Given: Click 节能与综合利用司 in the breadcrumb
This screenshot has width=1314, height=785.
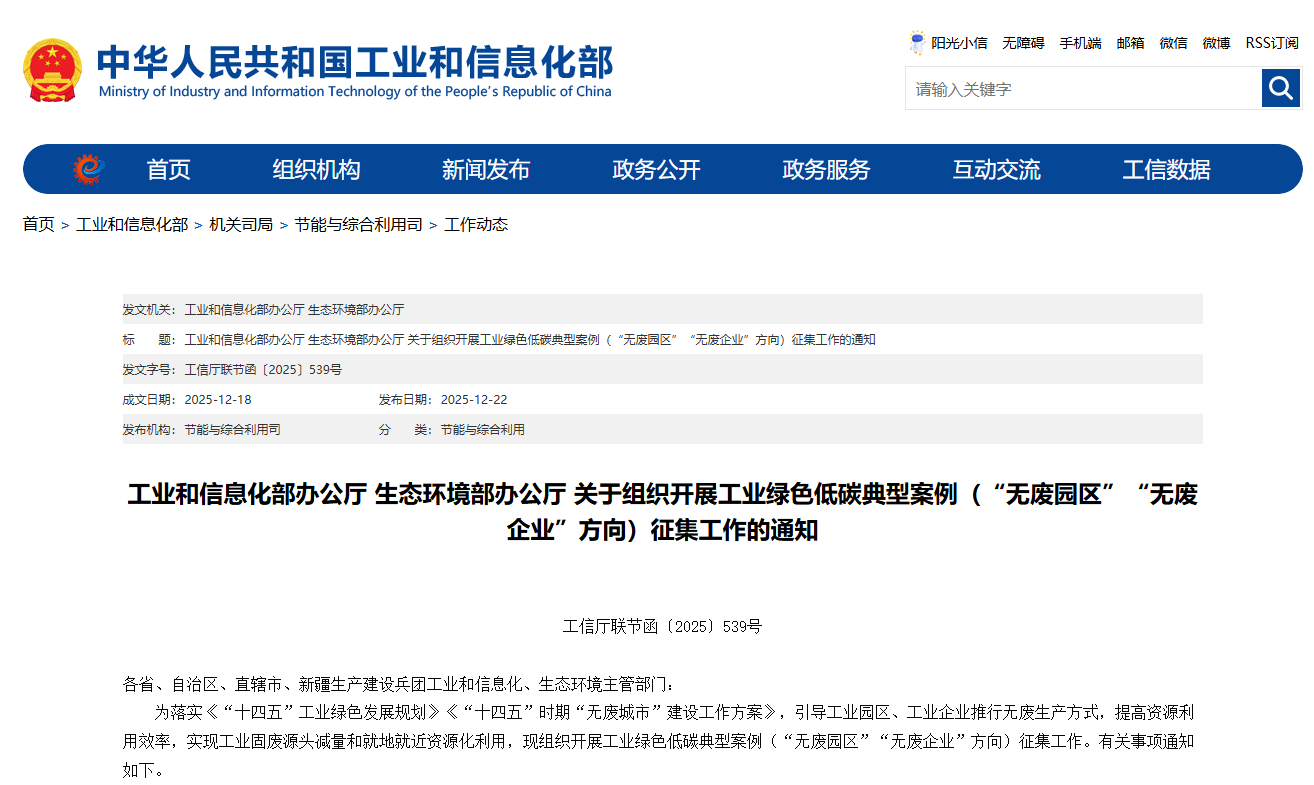Looking at the screenshot, I should point(358,224).
